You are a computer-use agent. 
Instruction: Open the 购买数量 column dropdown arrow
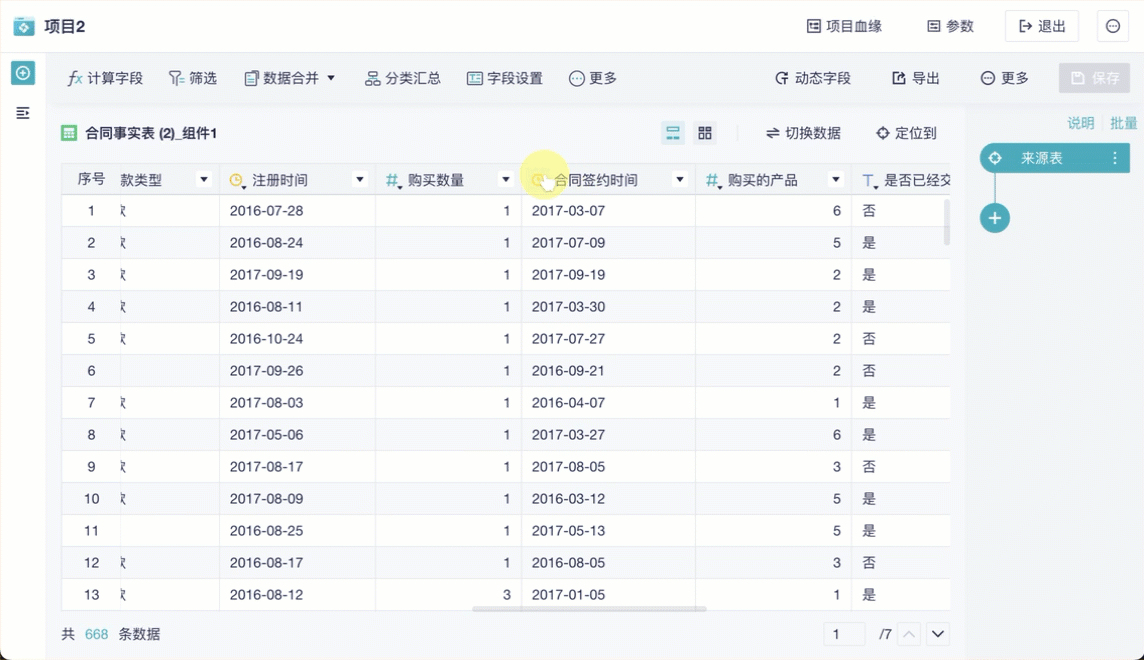coord(506,180)
